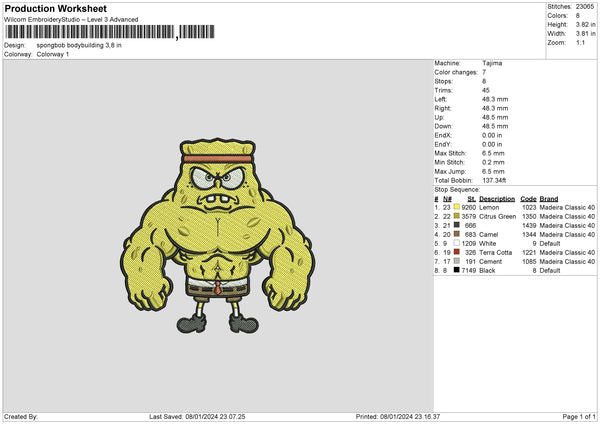The height and width of the screenshot is (424, 600).
Task: Click the 'Stop Sequence:' label
Action: click(457, 189)
